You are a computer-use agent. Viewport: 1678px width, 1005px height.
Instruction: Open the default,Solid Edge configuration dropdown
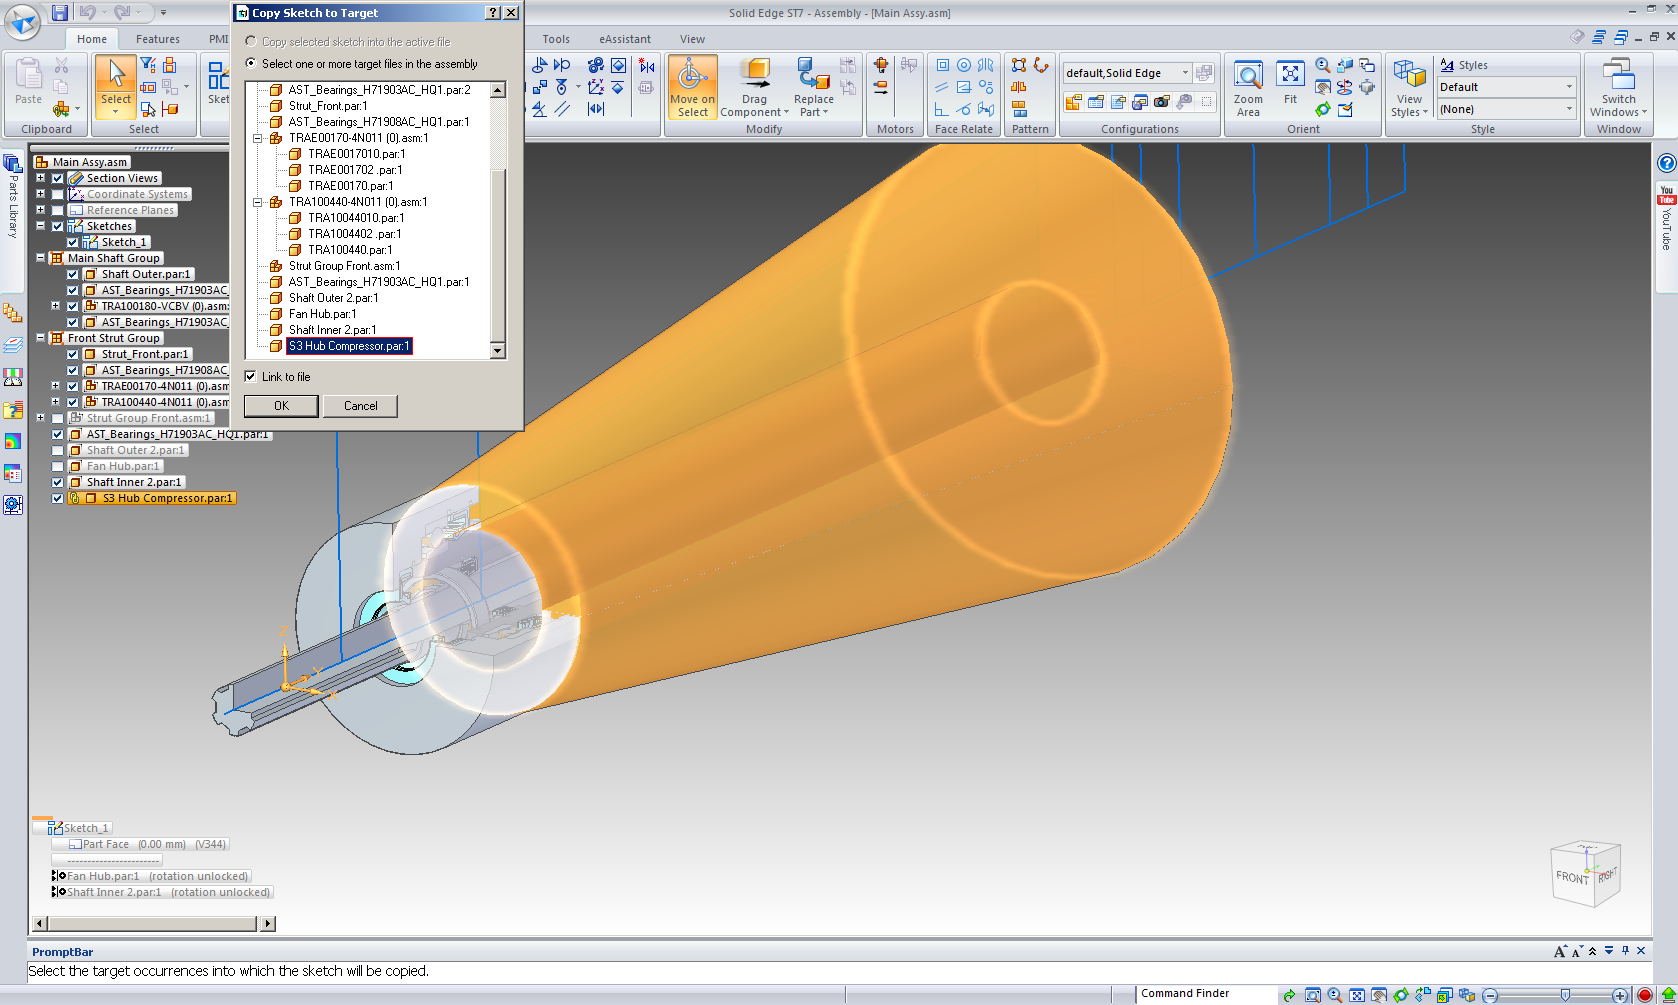coord(1185,72)
